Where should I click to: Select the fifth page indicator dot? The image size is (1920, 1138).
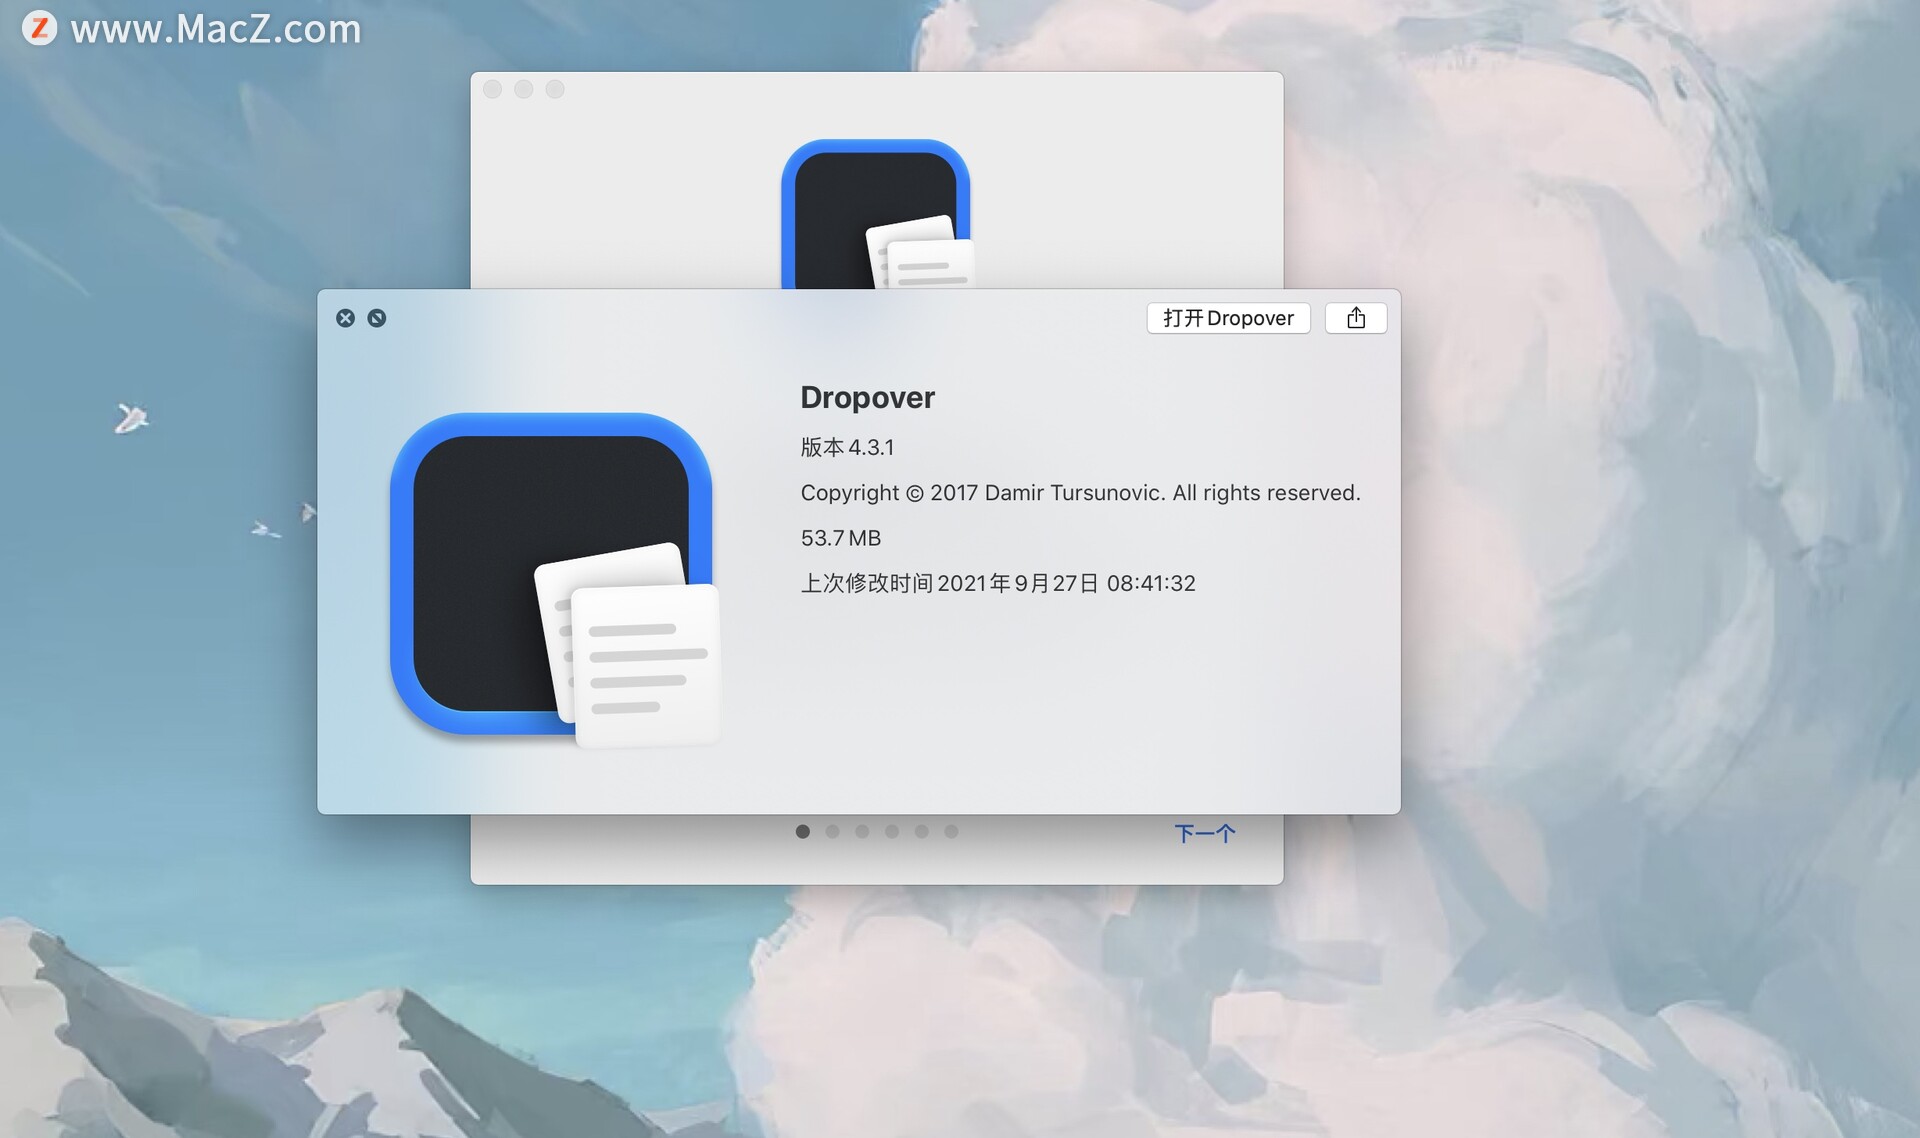pyautogui.click(x=922, y=831)
